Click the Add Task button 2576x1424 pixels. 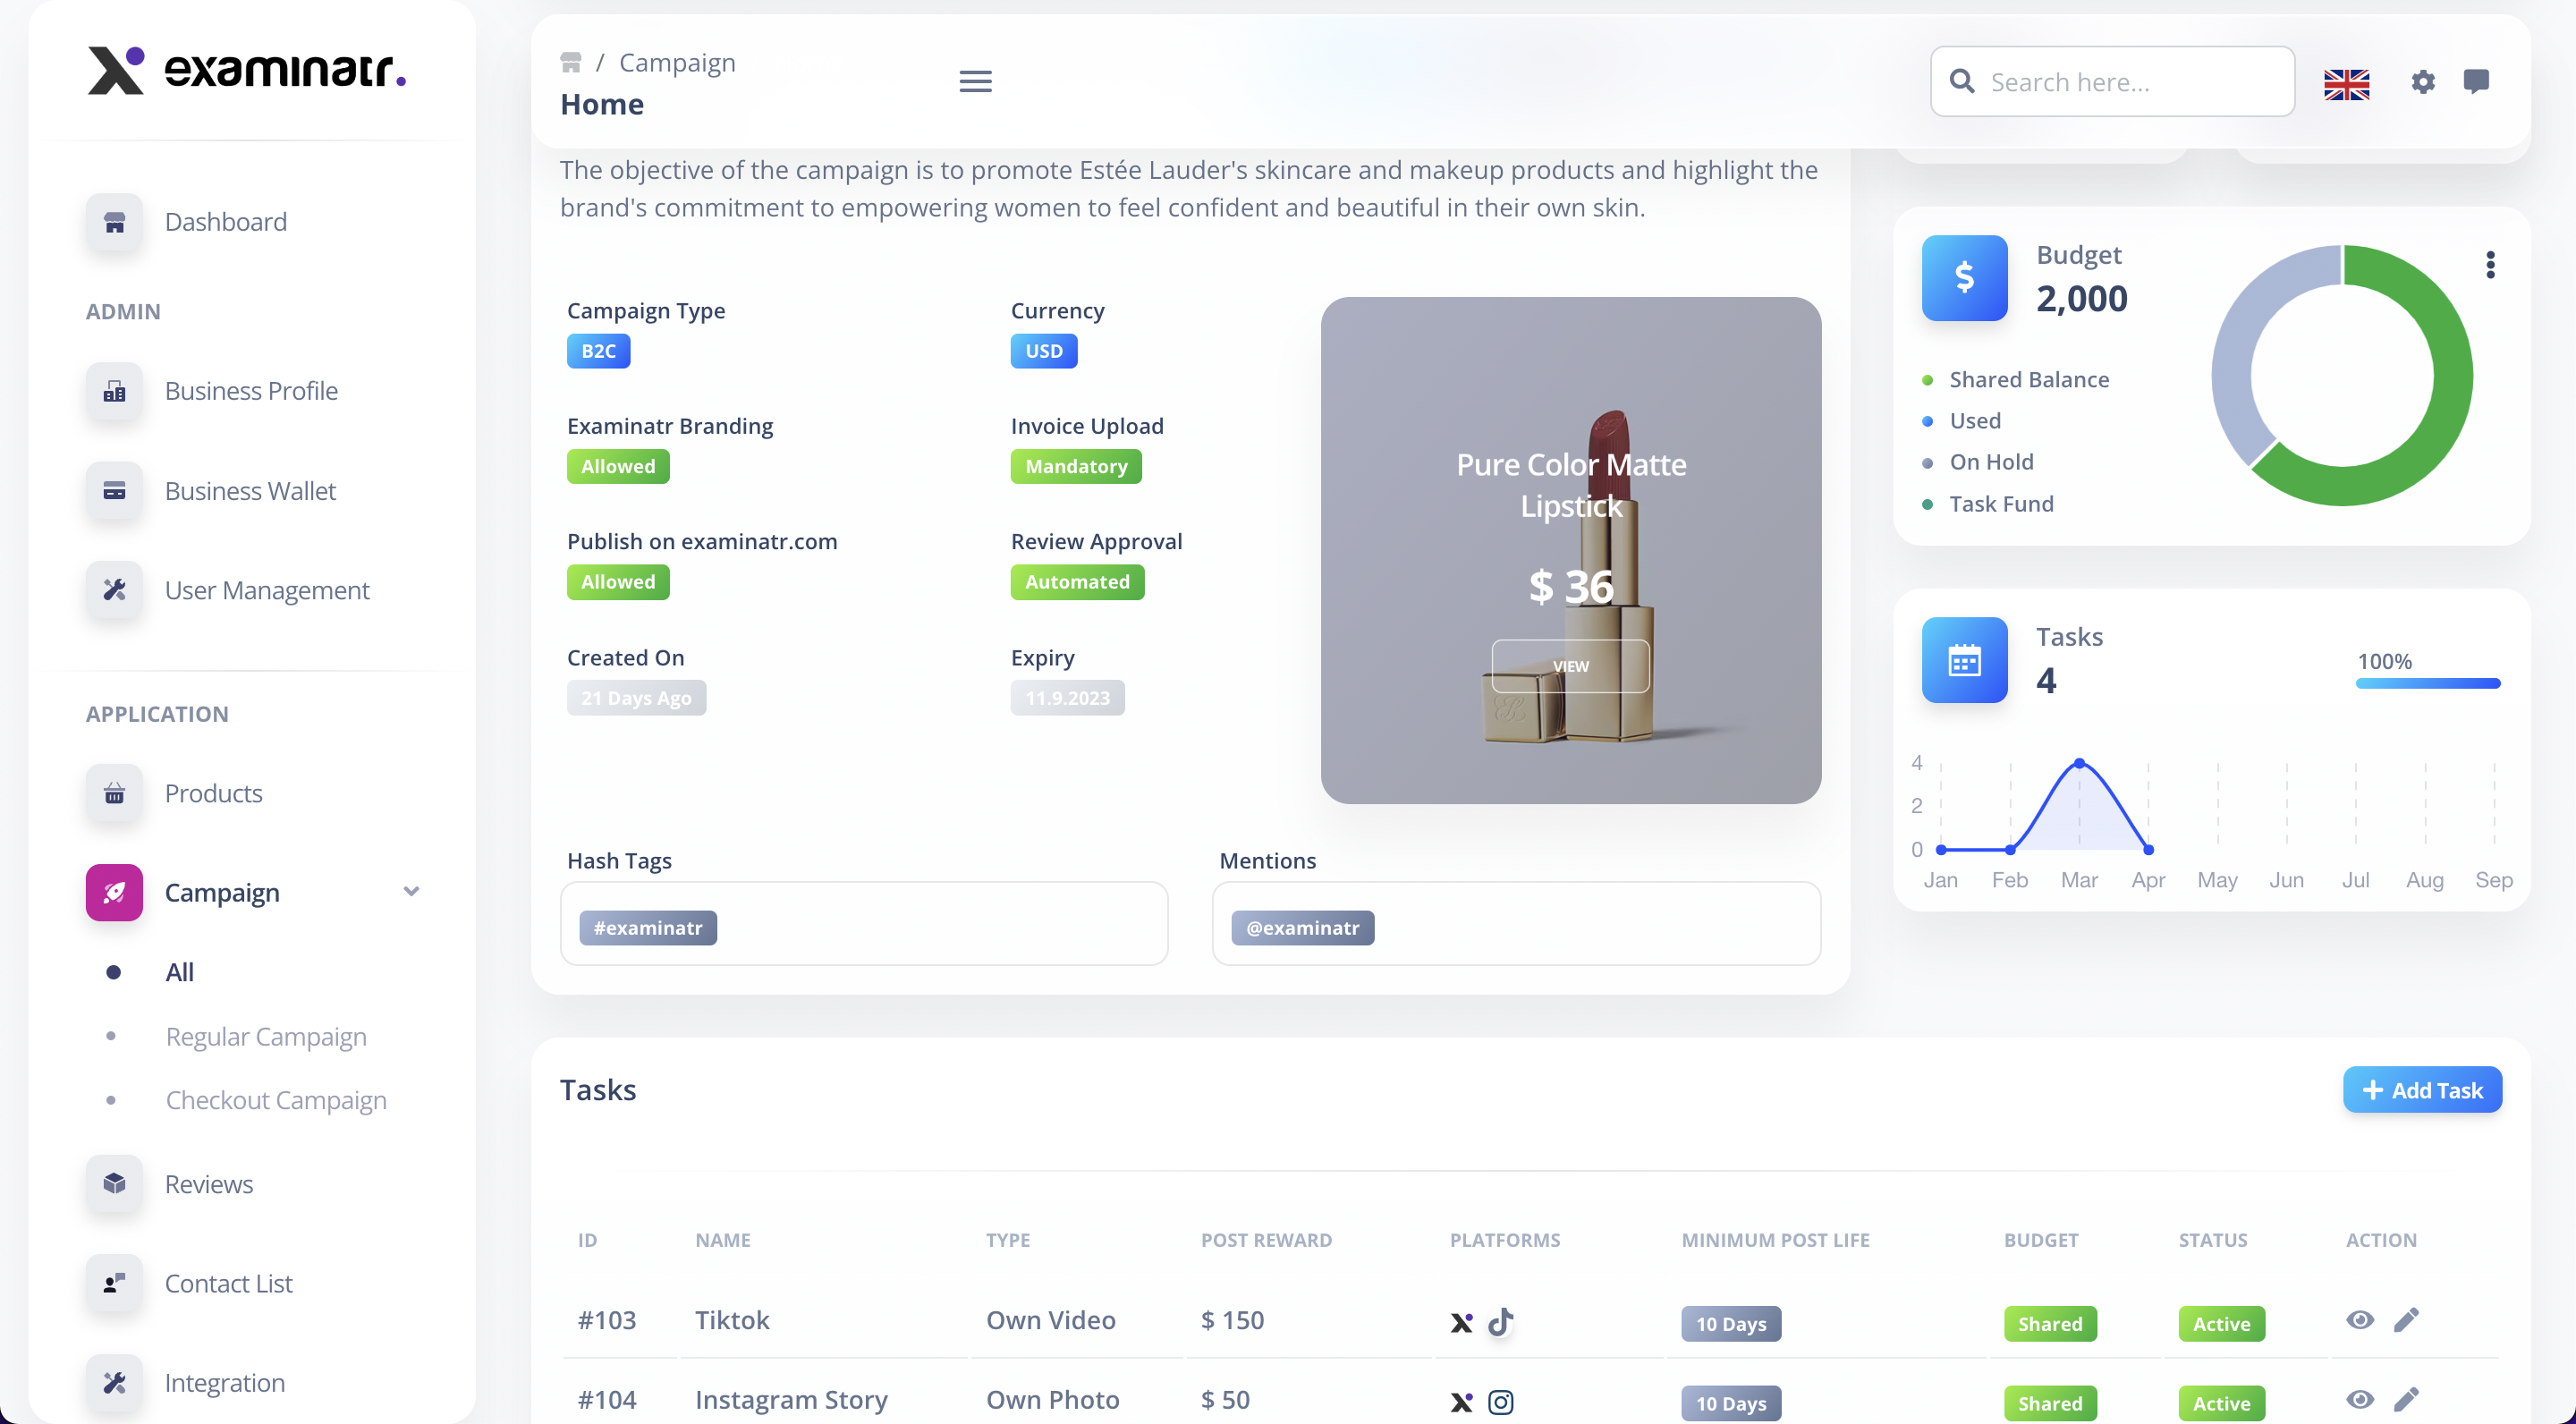pyautogui.click(x=2421, y=1090)
